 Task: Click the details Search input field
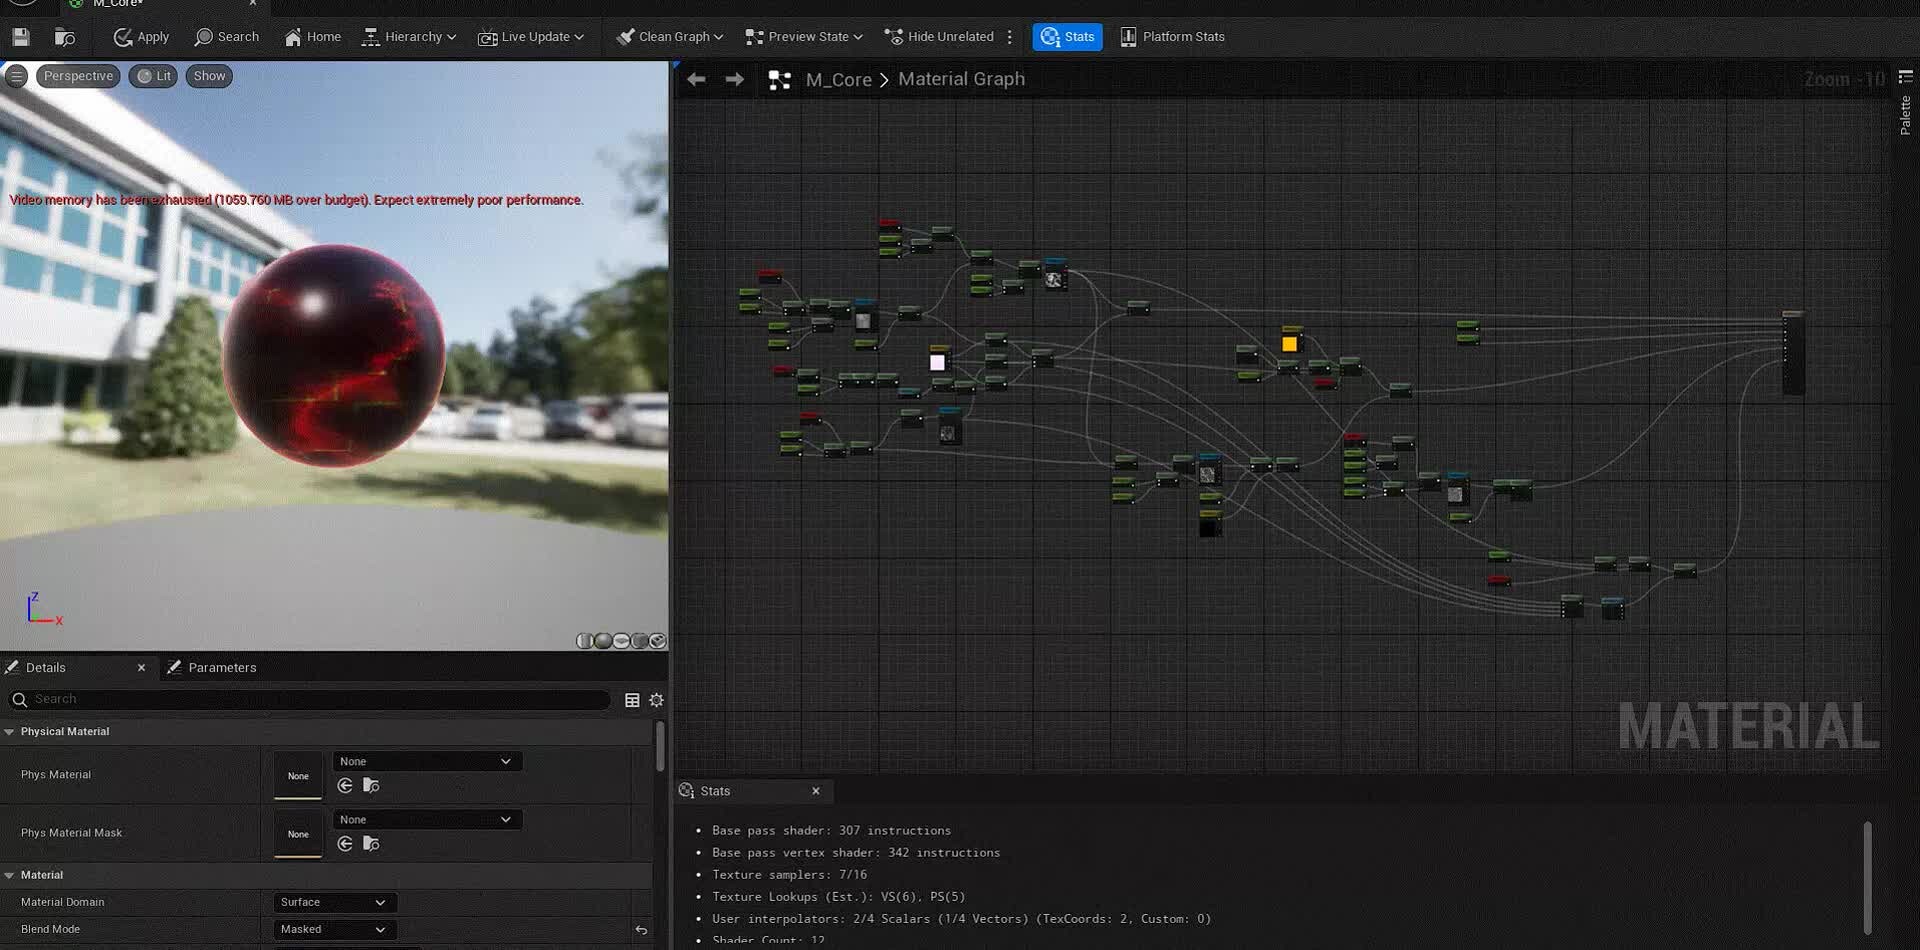318,699
